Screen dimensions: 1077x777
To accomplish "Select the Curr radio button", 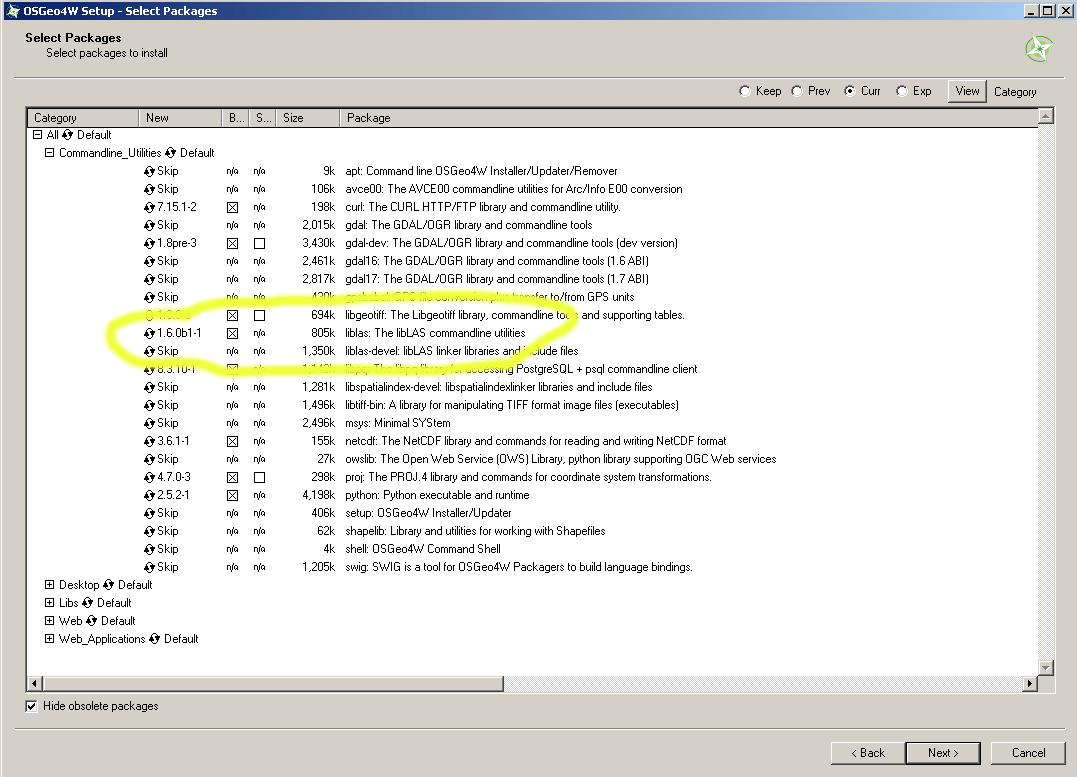I will (x=850, y=91).
